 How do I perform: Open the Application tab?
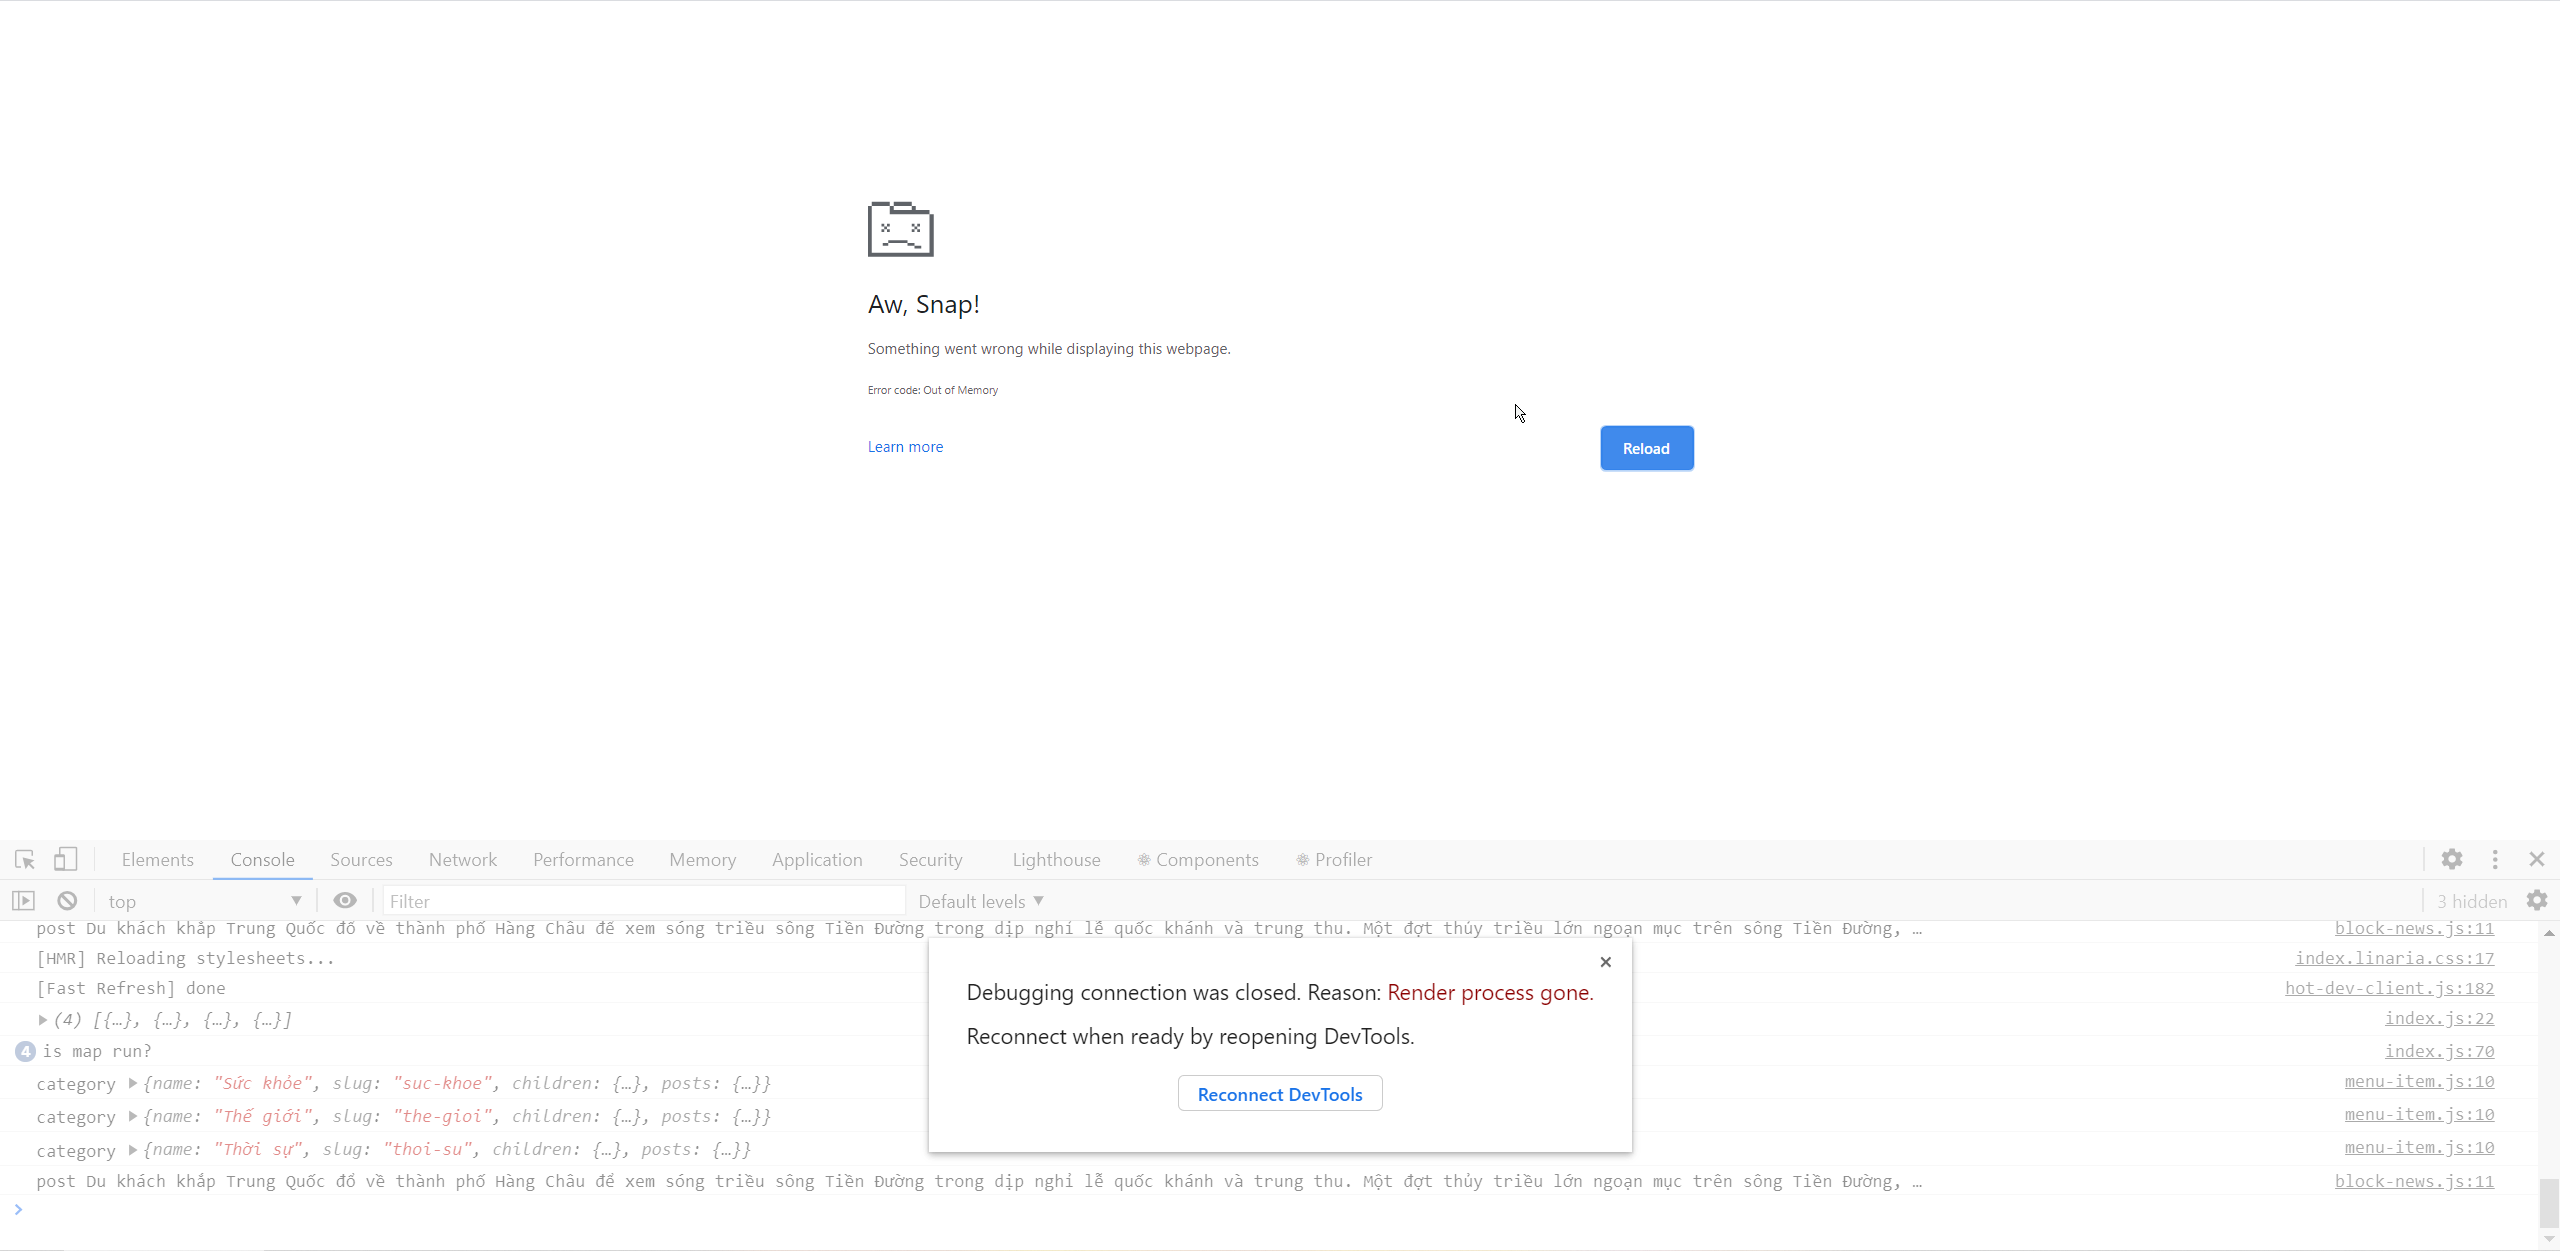pyautogui.click(x=817, y=860)
